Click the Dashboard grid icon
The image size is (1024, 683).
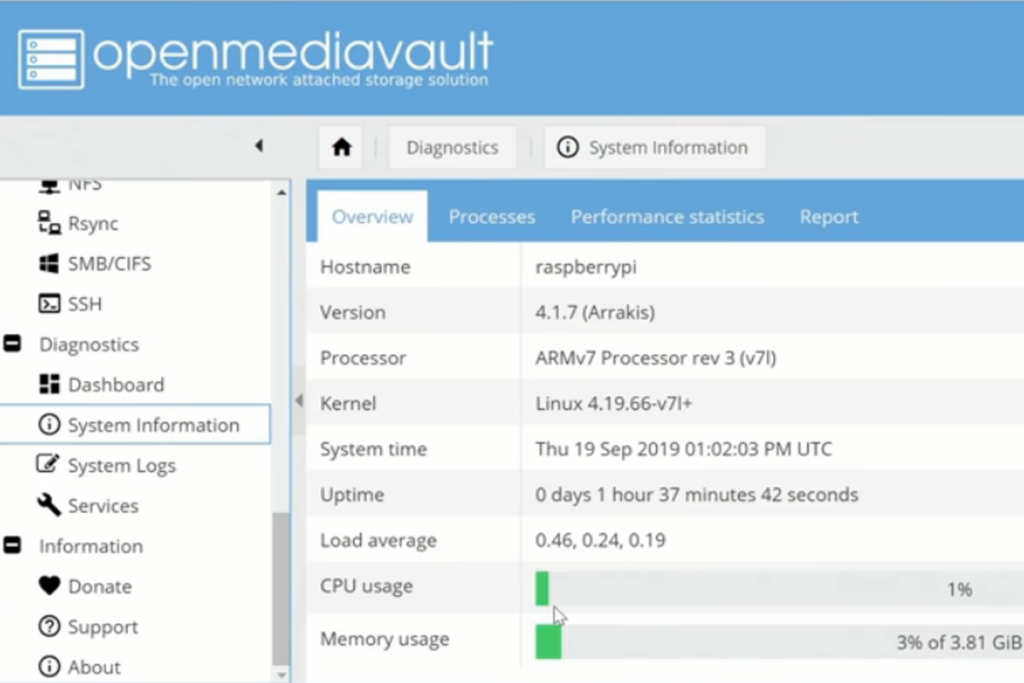click(49, 384)
